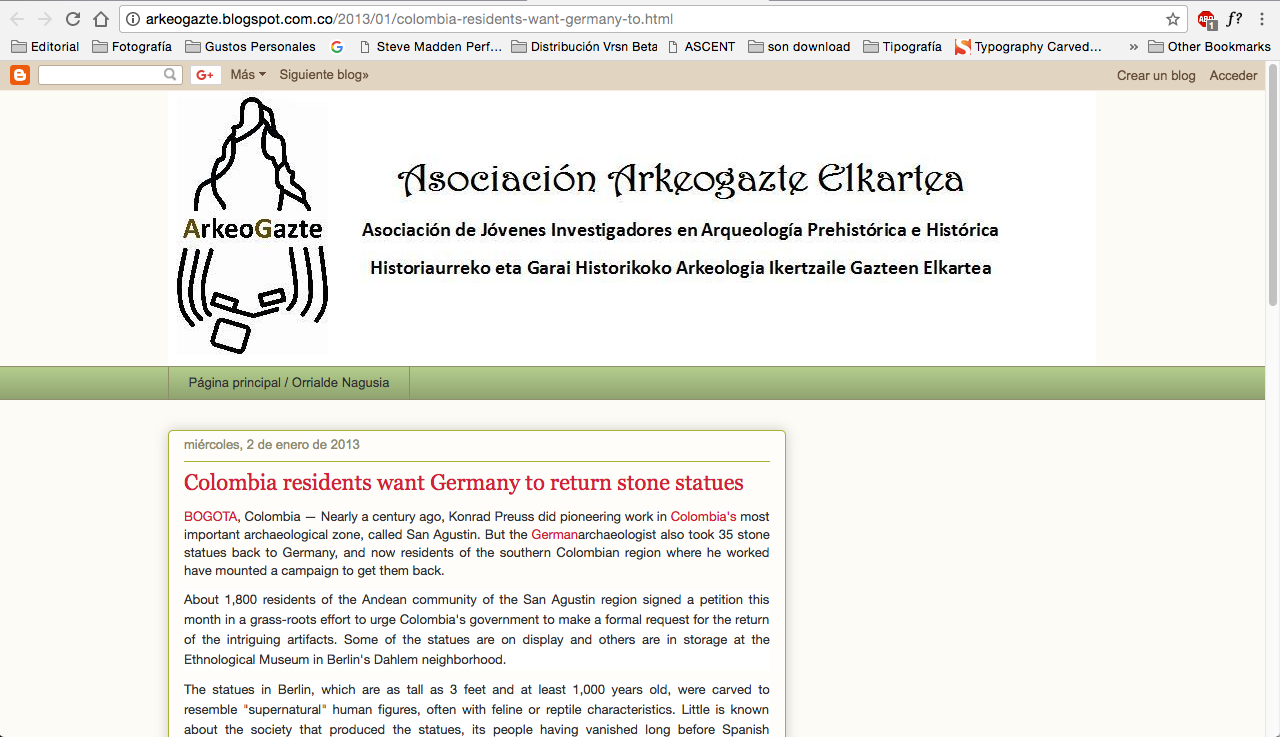The image size is (1280, 737).
Task: Expand the bookmarks overflow chevron
Action: tap(1133, 46)
